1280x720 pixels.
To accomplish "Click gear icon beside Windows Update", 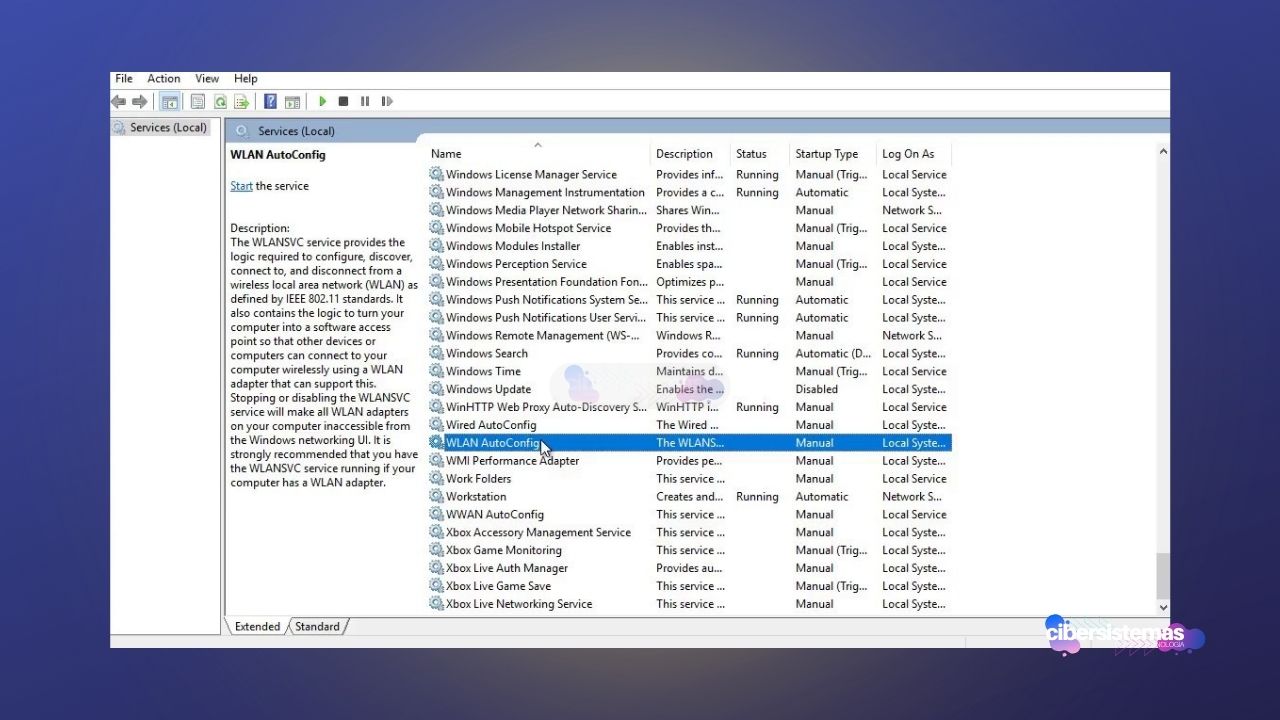I will [436, 389].
